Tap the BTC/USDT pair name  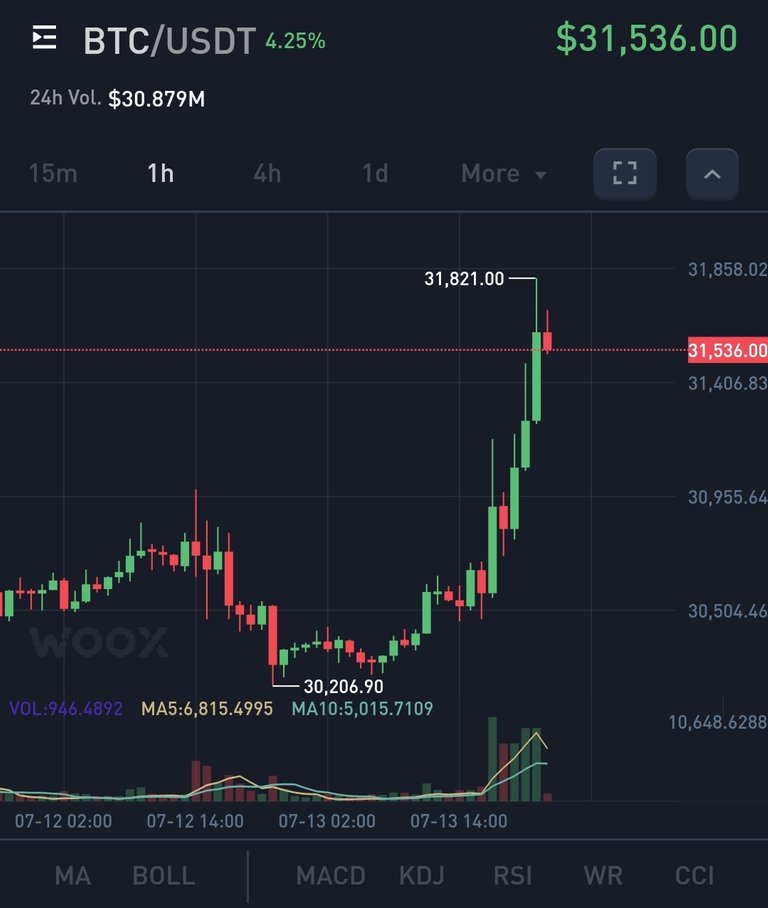pyautogui.click(x=168, y=40)
